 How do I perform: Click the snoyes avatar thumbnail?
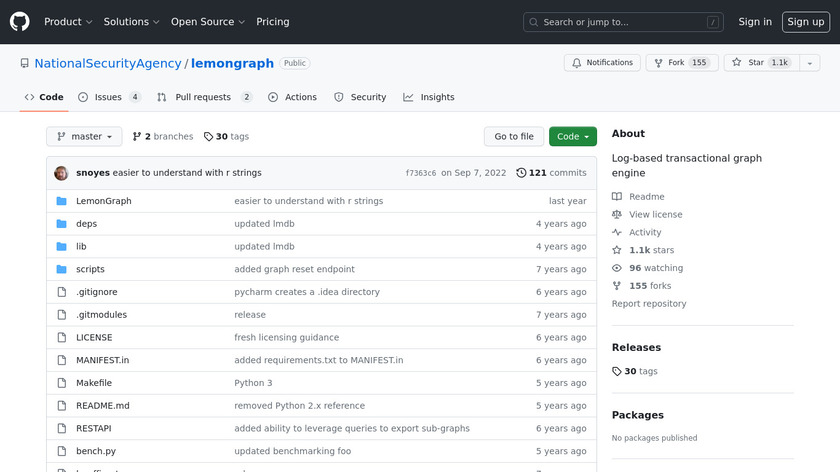61,173
